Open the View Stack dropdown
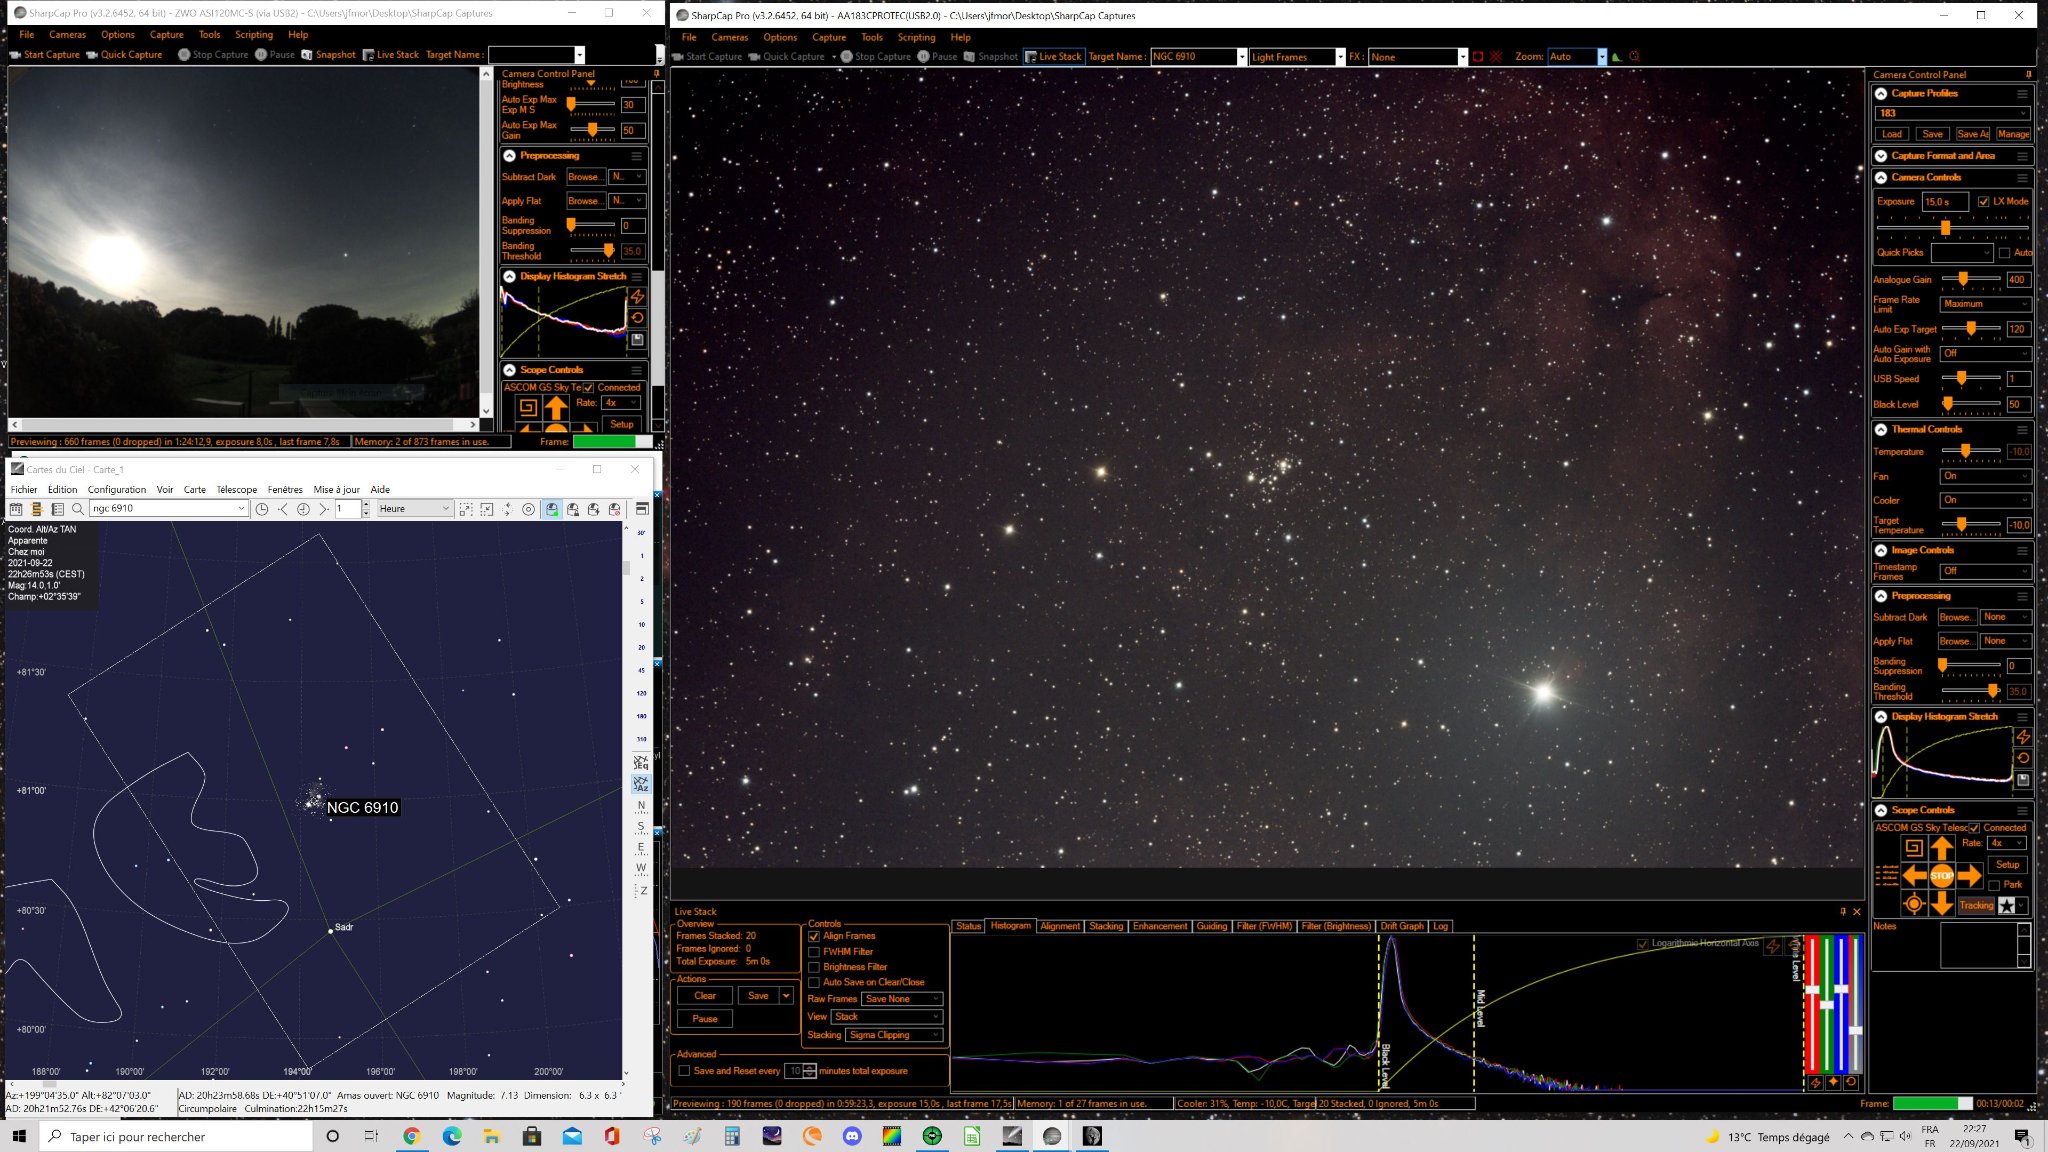Screen dimensions: 2048x1152 pyautogui.click(x=887, y=1017)
